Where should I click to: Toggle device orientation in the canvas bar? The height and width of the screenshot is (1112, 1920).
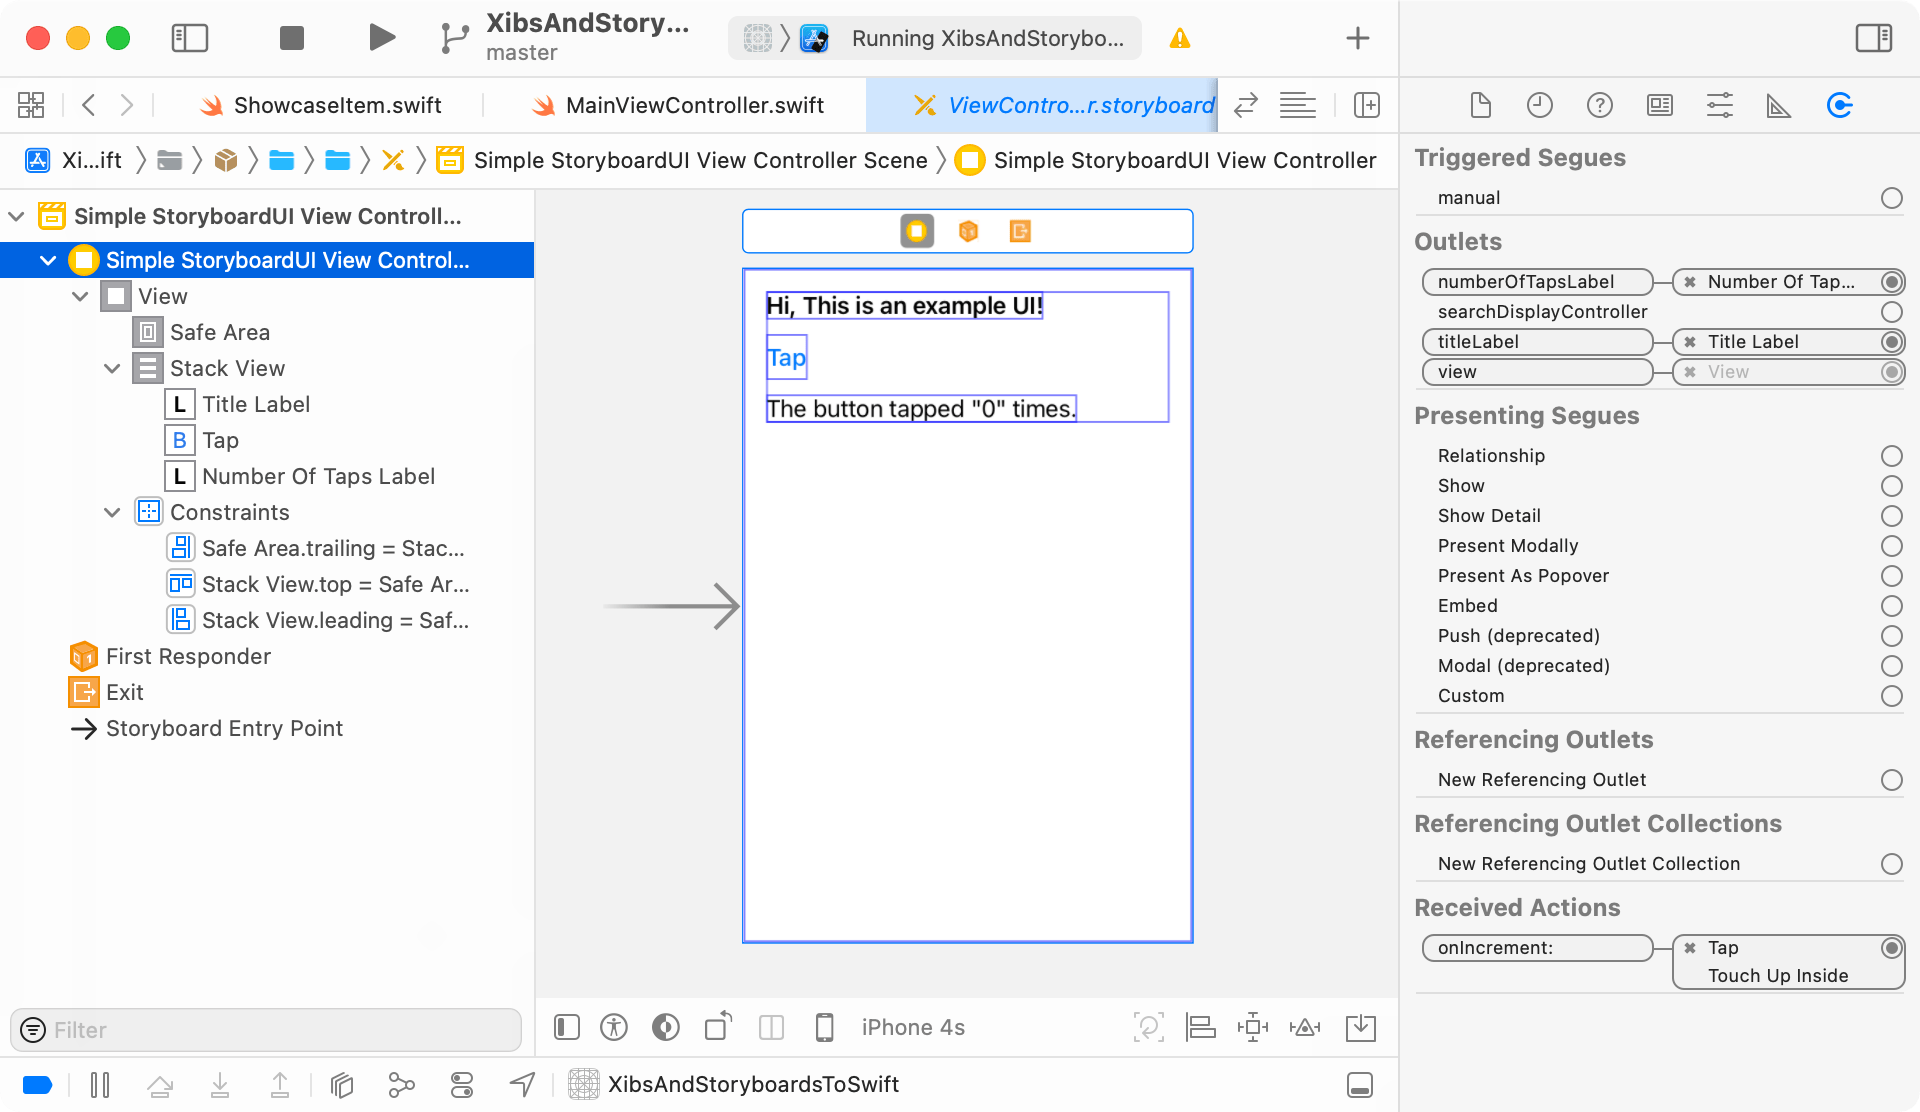(x=717, y=1027)
